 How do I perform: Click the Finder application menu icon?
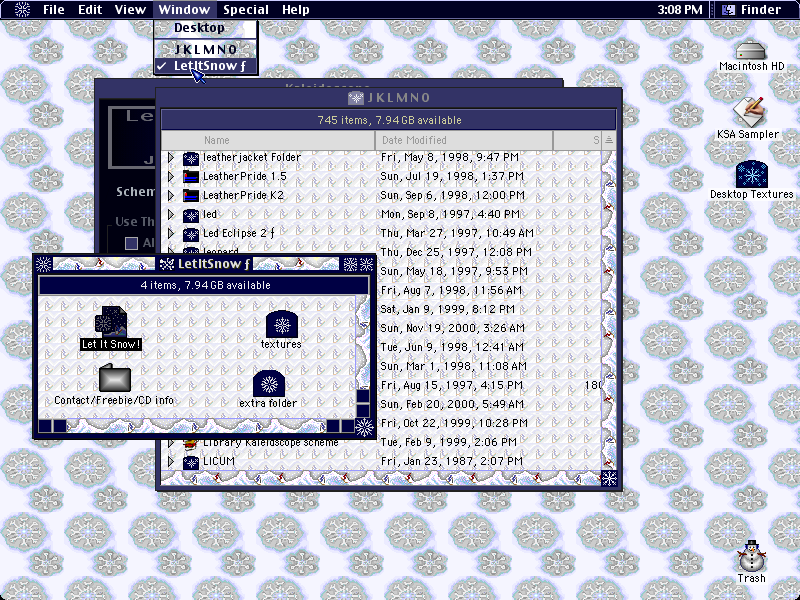tap(728, 9)
